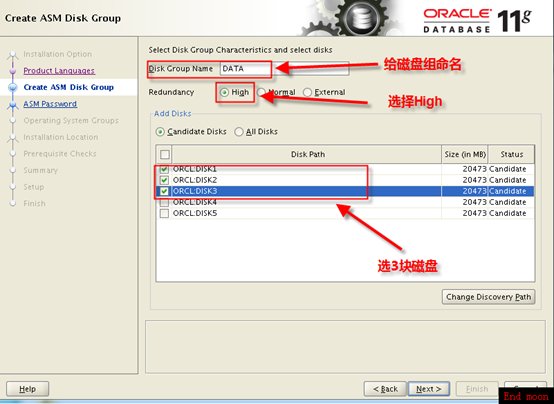Sort by Size (in MB) column header

465,154
